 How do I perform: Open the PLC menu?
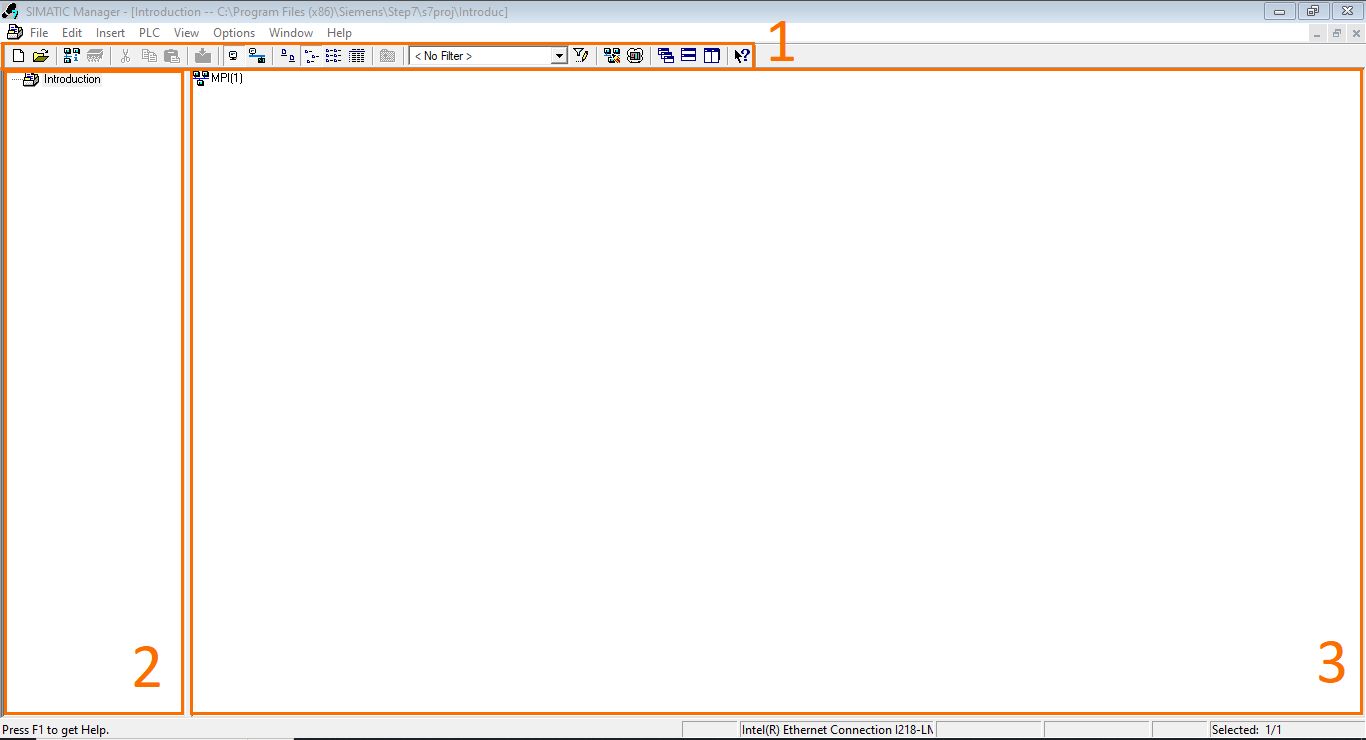tap(148, 32)
